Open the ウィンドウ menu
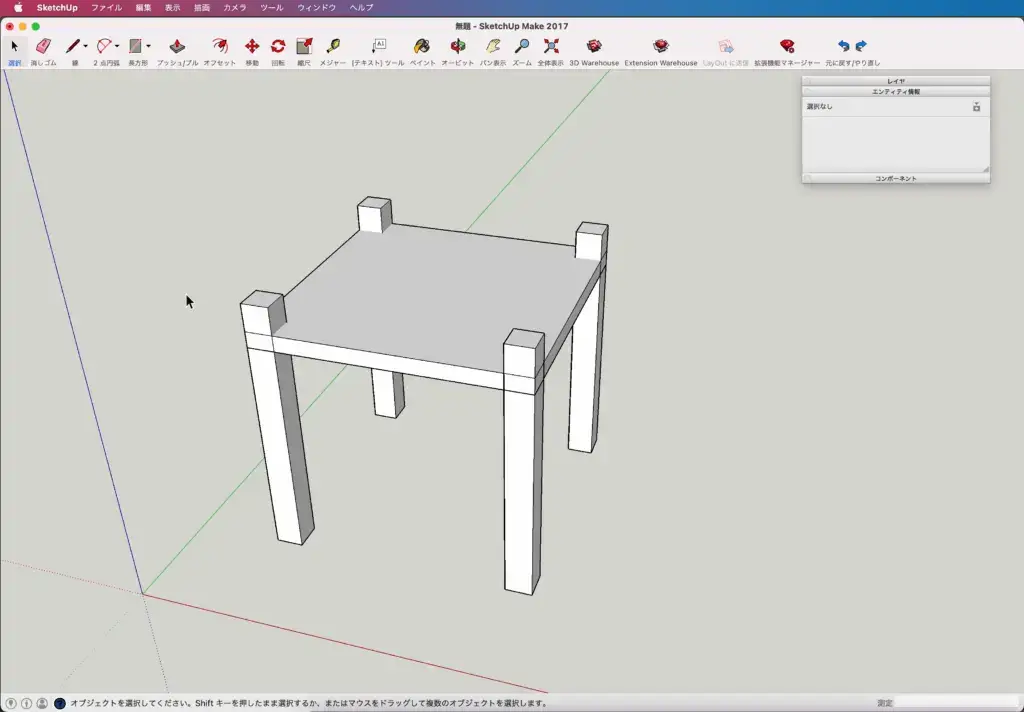1024x712 pixels. click(x=317, y=8)
